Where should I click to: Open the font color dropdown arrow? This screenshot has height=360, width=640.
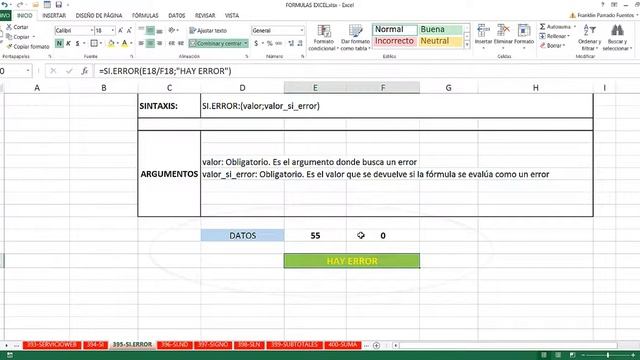[x=131, y=43]
